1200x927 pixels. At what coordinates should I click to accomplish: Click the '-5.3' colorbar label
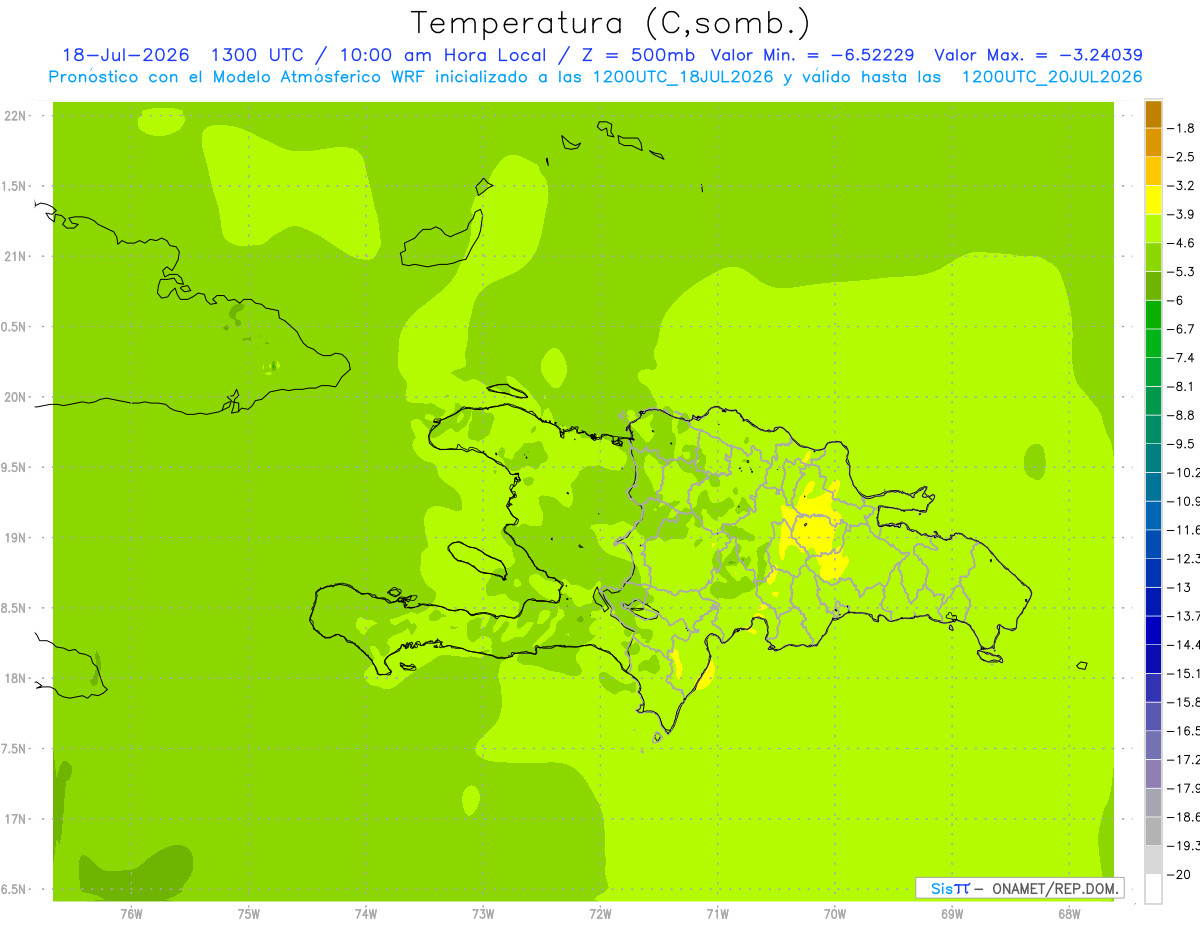1181,272
